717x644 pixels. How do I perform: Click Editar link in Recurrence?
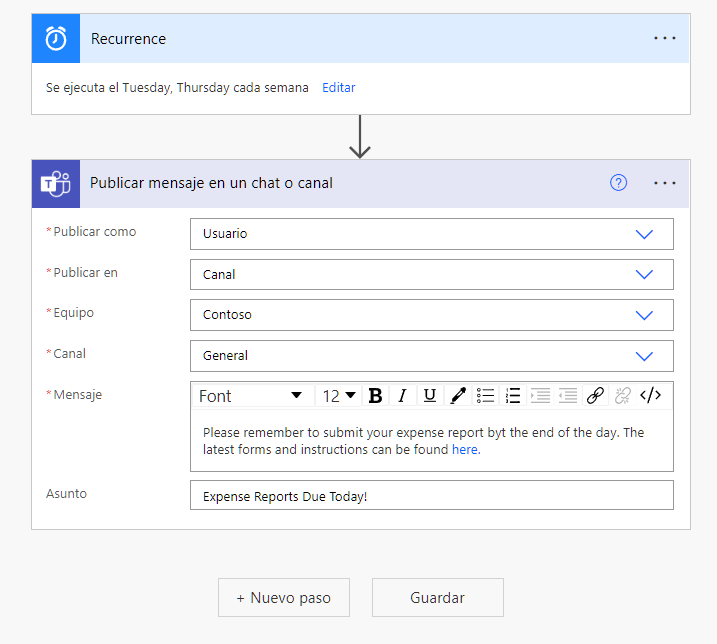pyautogui.click(x=338, y=87)
